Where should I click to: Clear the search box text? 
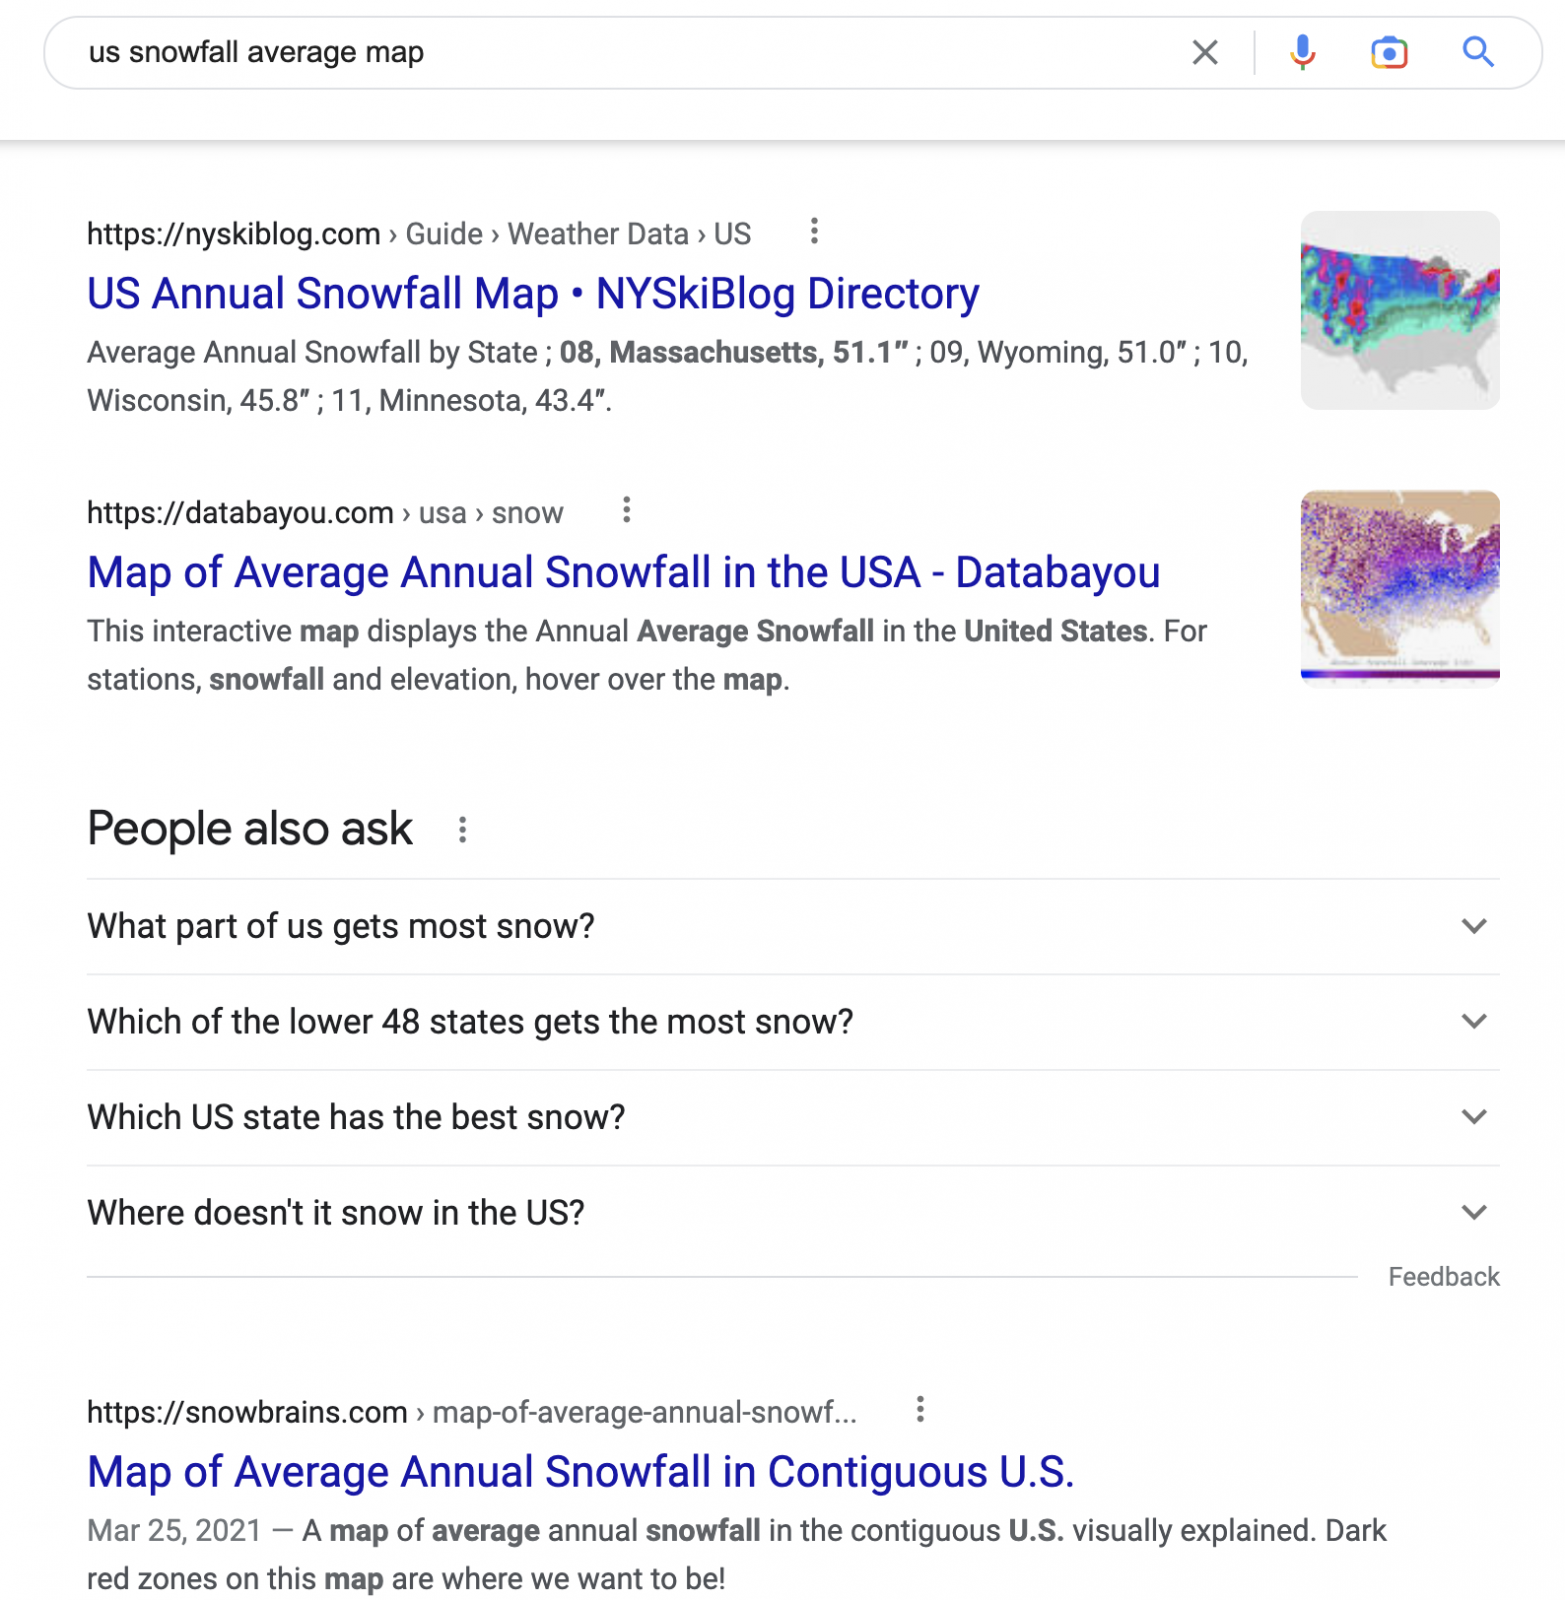click(1205, 52)
